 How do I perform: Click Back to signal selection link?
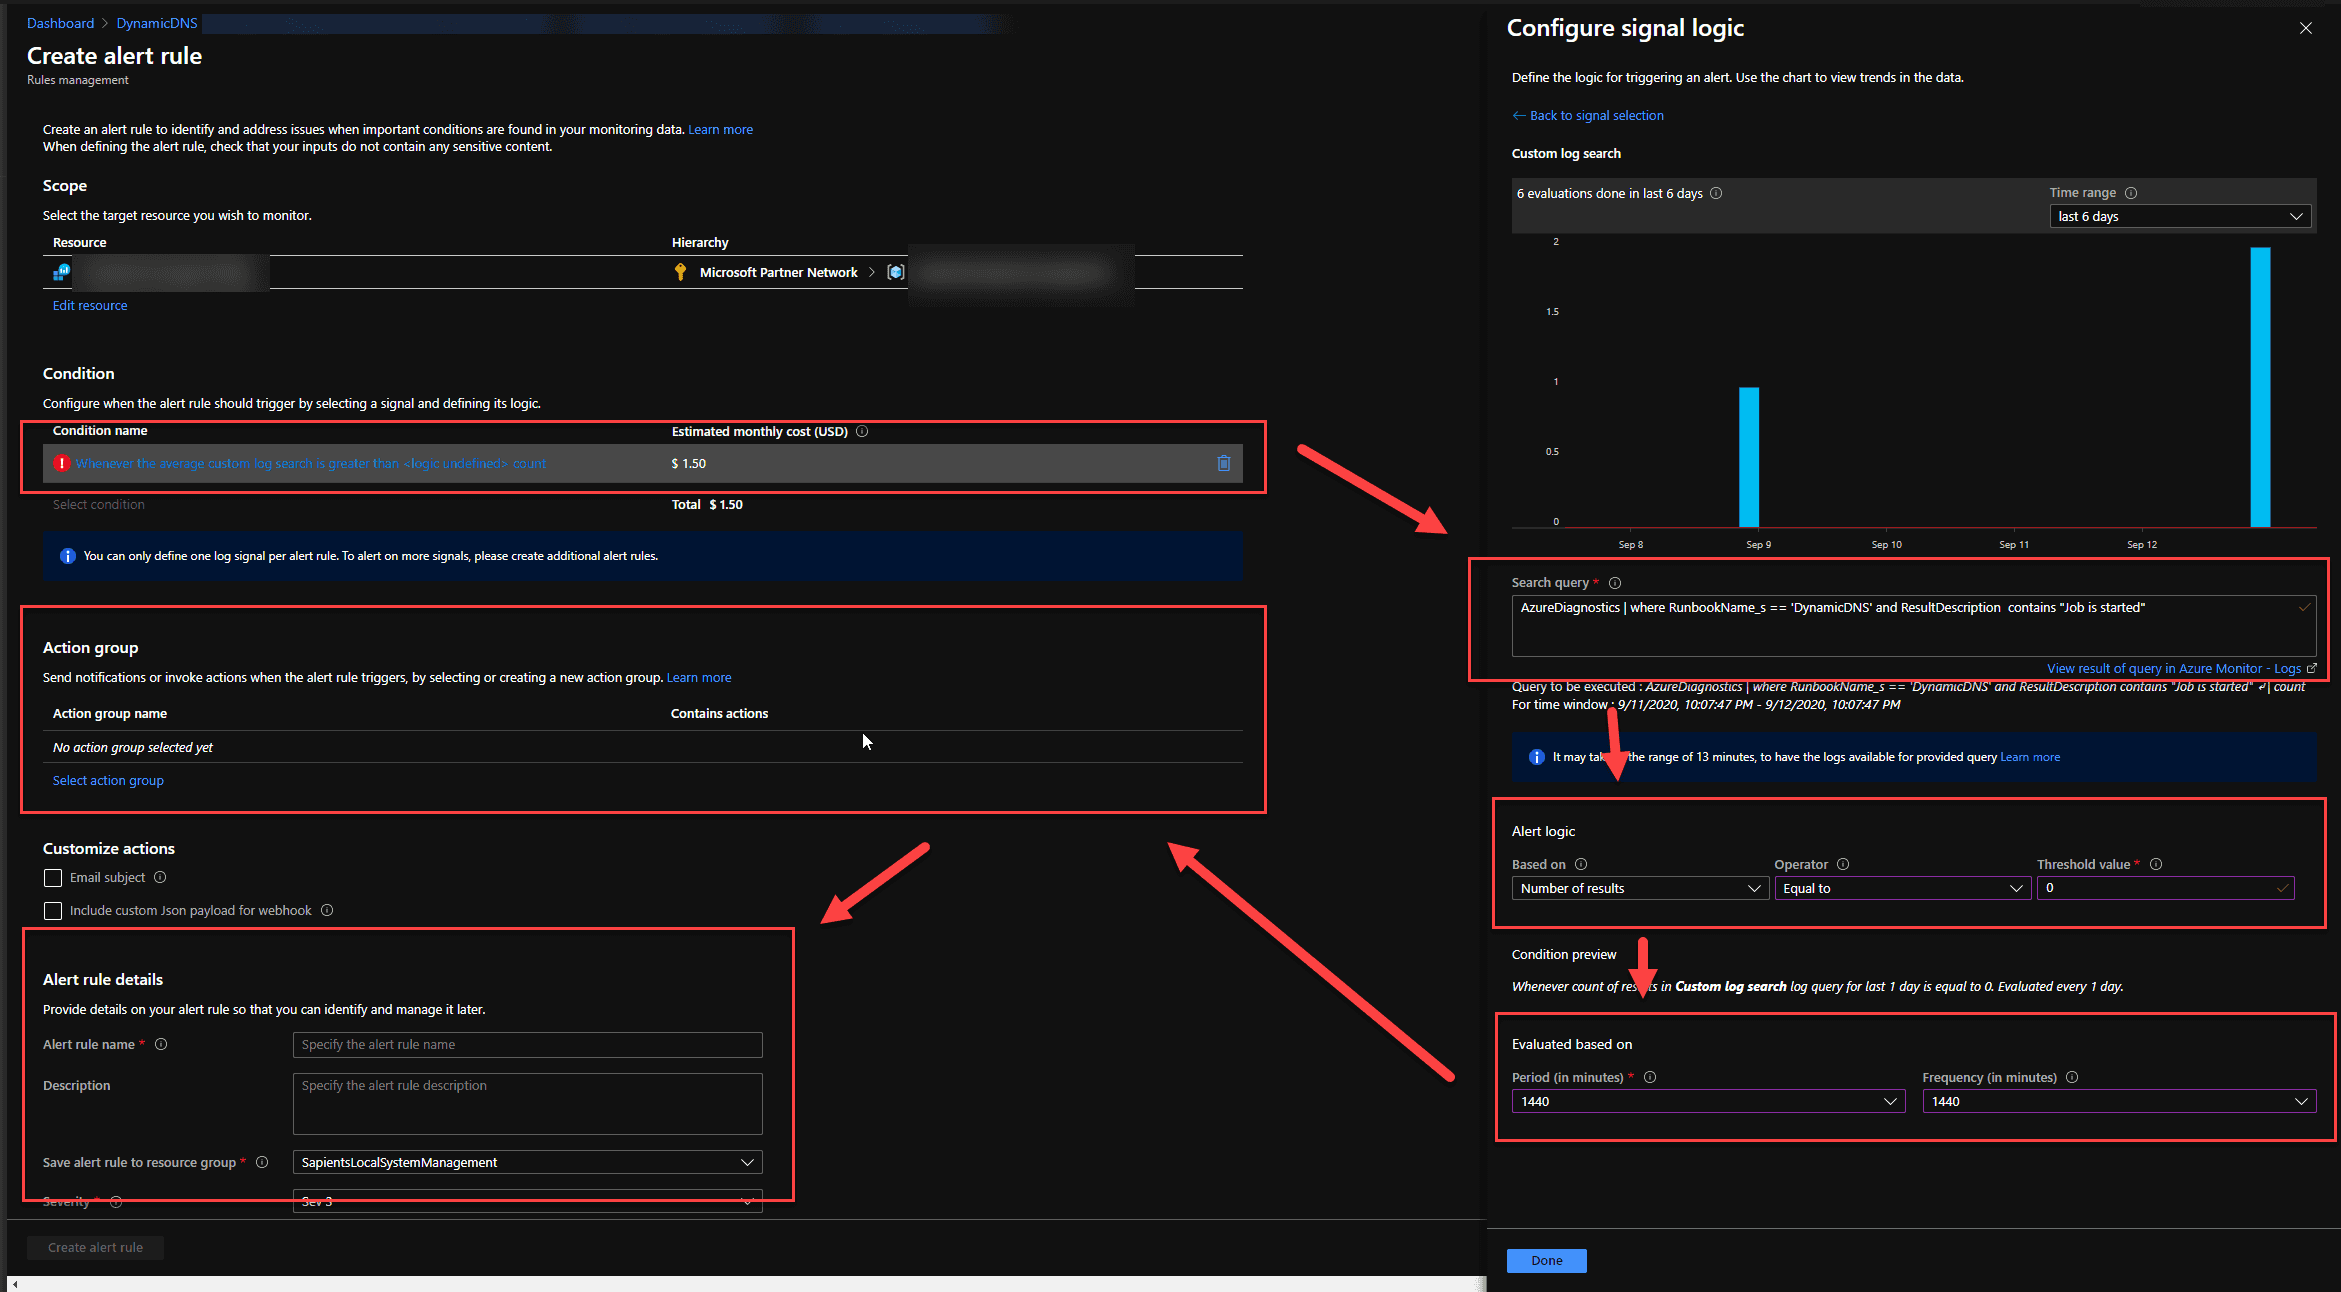[1588, 115]
